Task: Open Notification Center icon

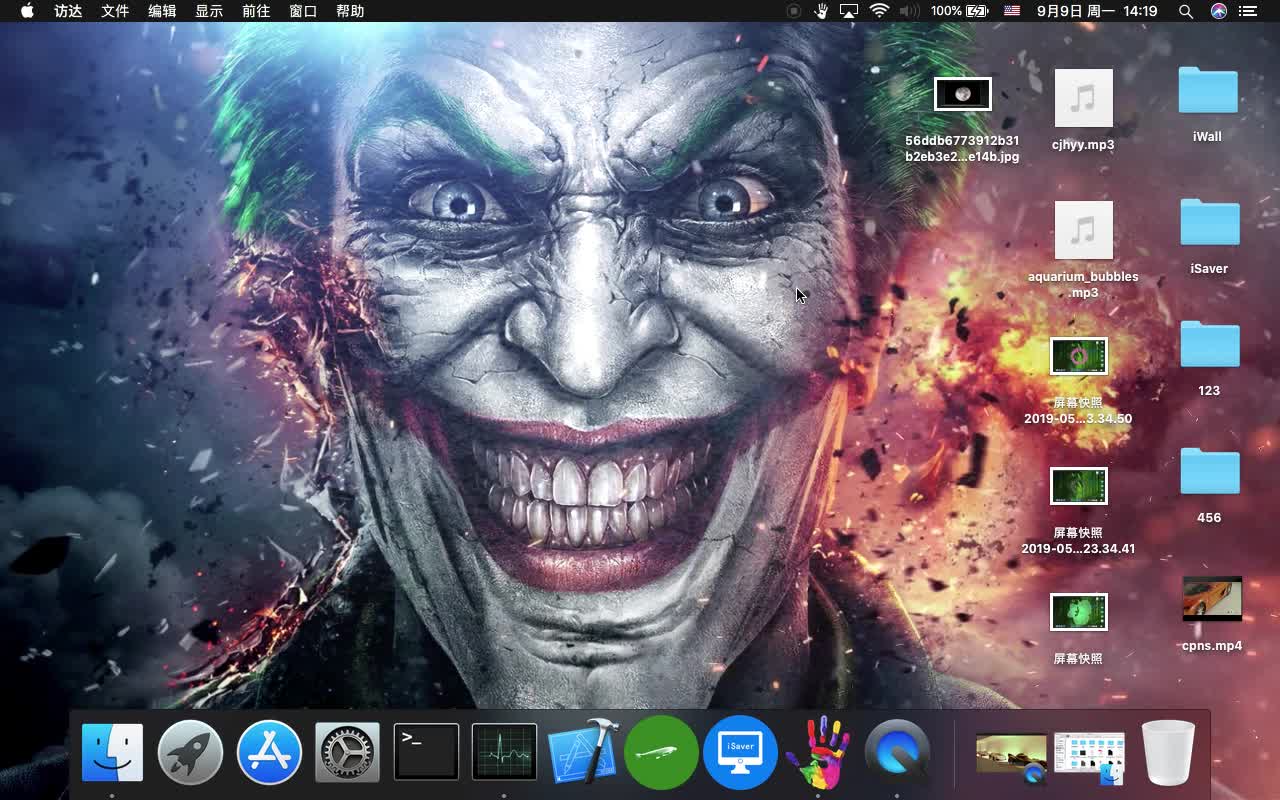Action: pyautogui.click(x=1248, y=11)
